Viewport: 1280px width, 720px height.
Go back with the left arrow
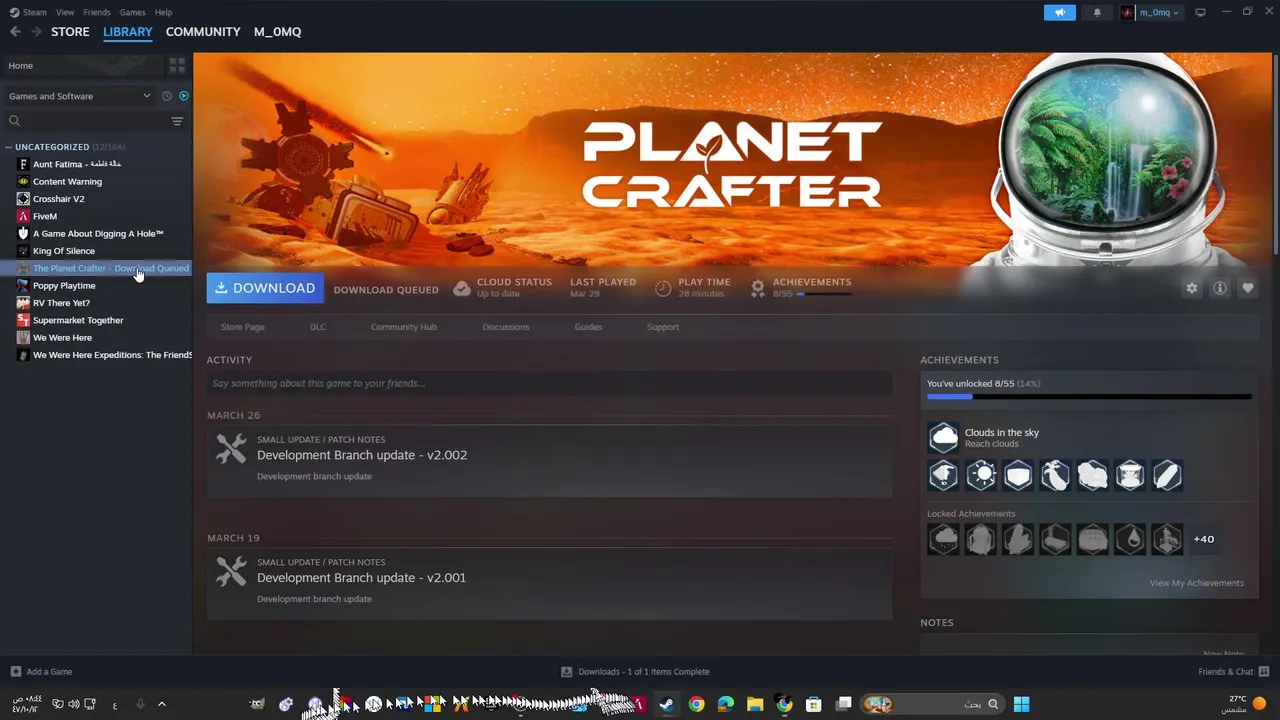click(x=15, y=32)
